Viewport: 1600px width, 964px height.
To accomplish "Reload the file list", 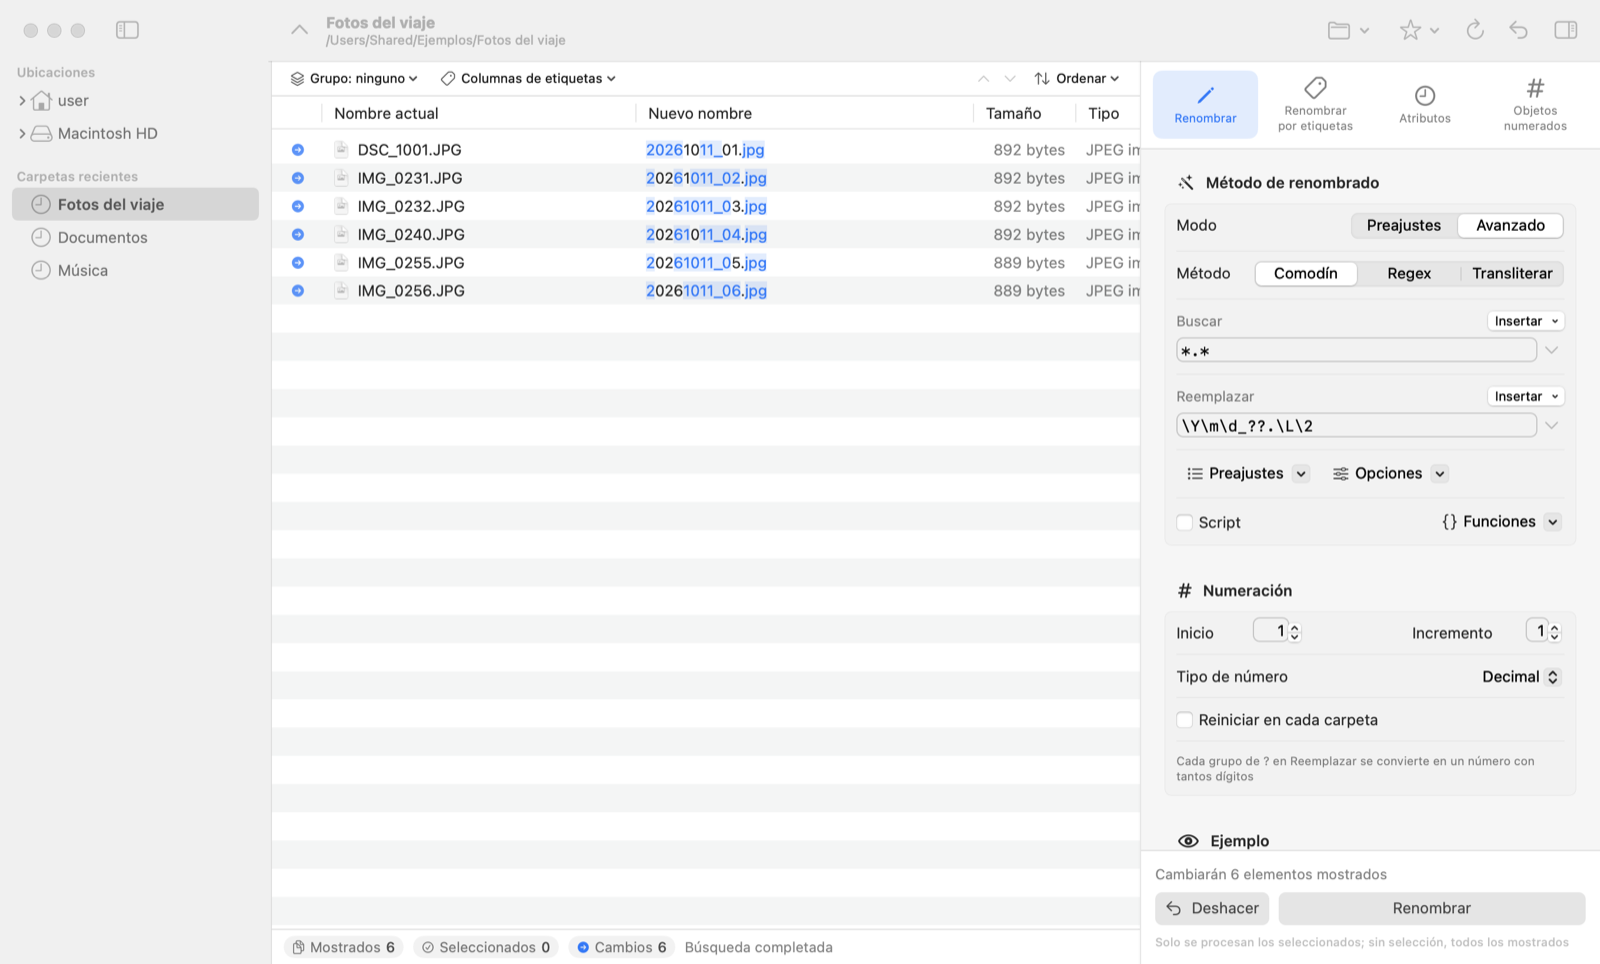I will click(1475, 30).
